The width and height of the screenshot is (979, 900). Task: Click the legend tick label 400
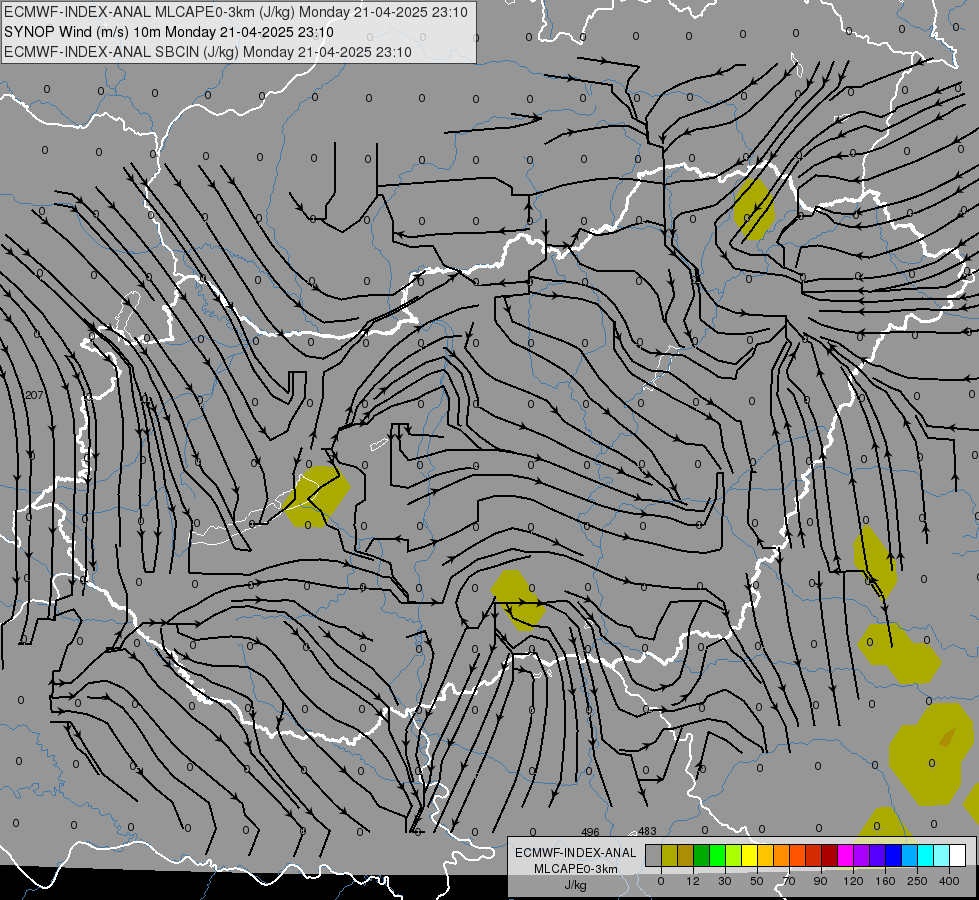(x=949, y=881)
